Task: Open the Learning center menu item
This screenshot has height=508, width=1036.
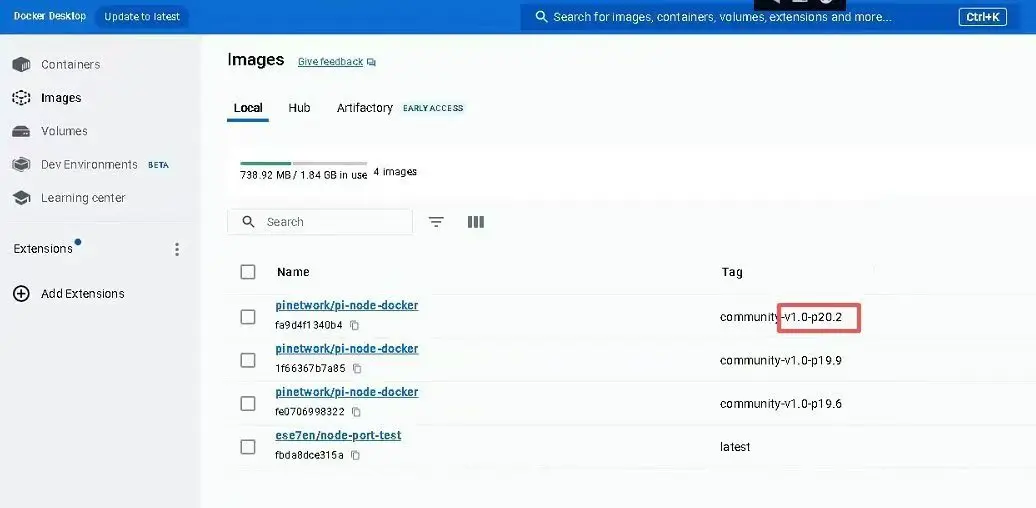Action: click(83, 198)
